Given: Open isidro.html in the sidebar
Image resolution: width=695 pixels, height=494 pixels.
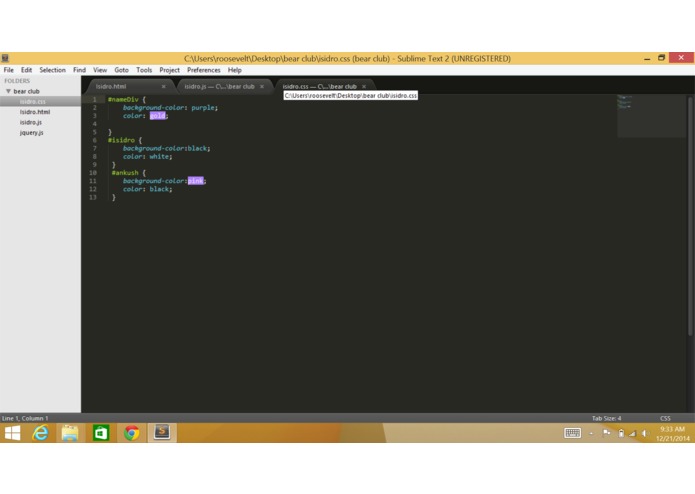Looking at the screenshot, I should pos(35,112).
